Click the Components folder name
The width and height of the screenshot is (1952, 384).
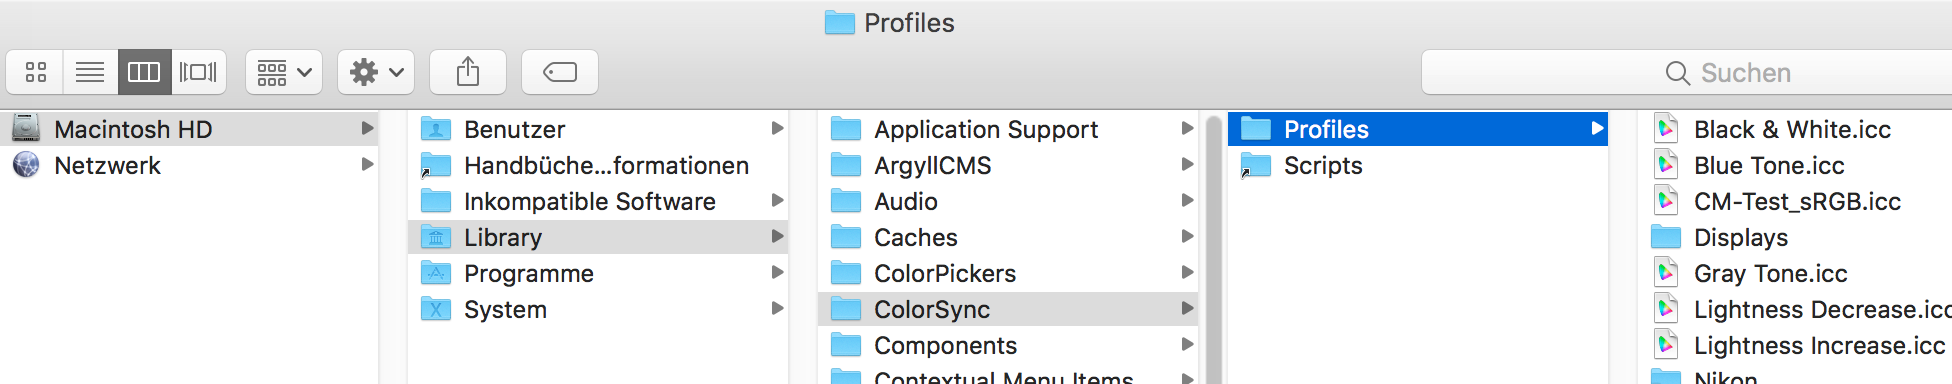(x=945, y=345)
